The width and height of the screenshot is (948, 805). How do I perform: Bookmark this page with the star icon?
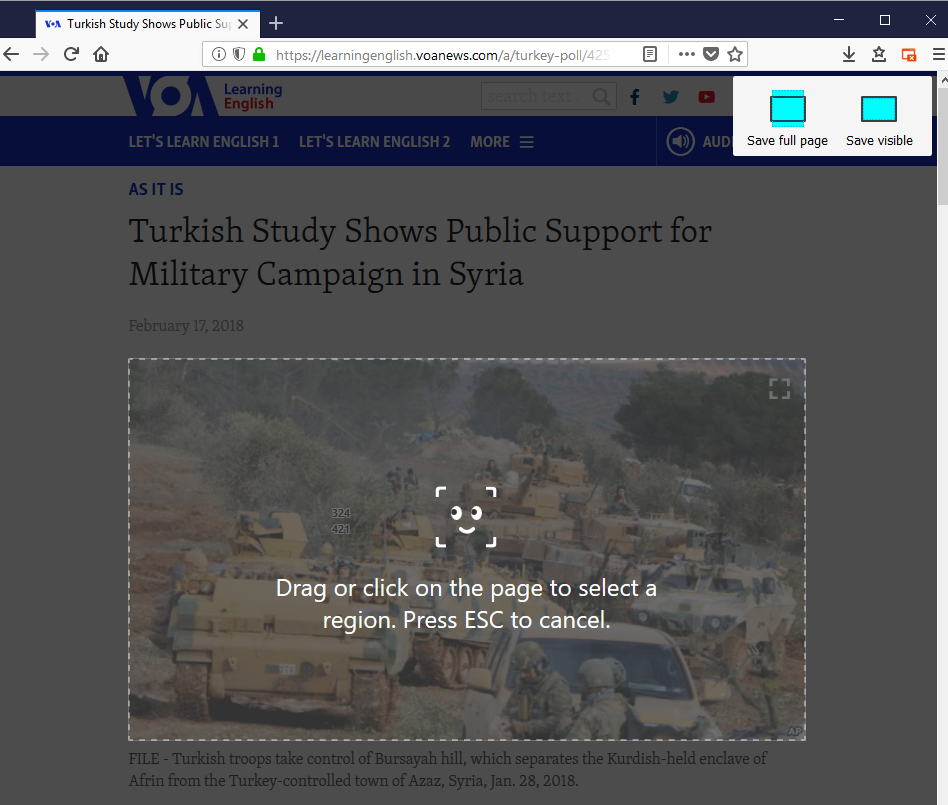click(x=735, y=54)
